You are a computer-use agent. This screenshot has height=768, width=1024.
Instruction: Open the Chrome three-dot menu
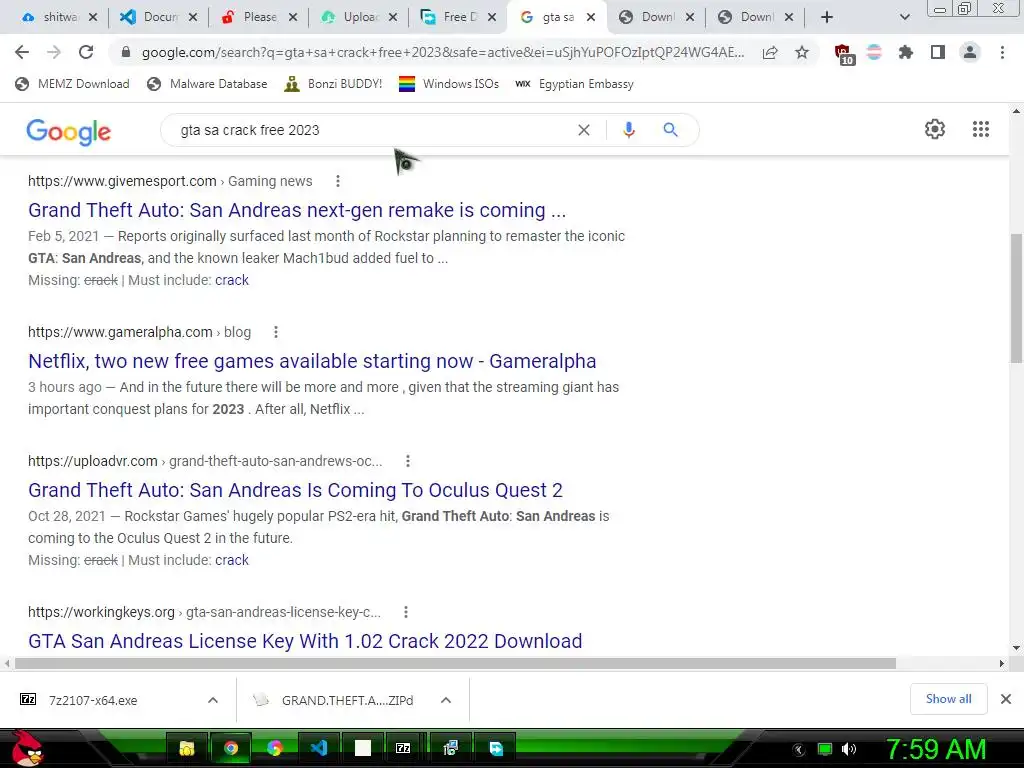point(1002,52)
